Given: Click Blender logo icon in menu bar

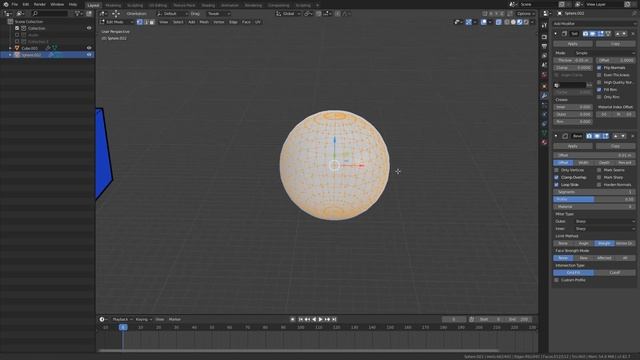Looking at the screenshot, I should 6,4.
